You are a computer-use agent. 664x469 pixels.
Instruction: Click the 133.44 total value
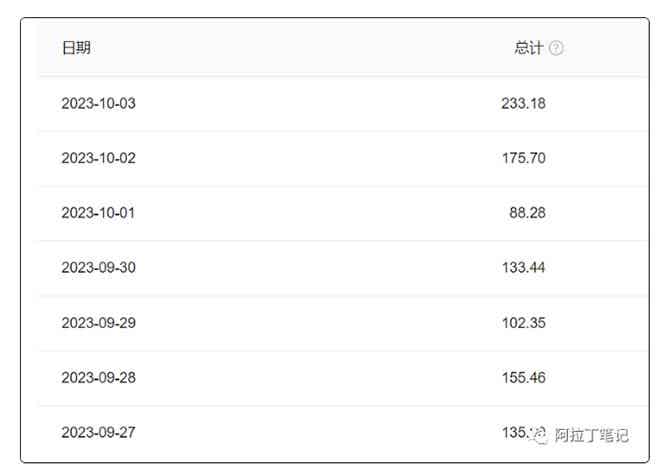coord(523,268)
